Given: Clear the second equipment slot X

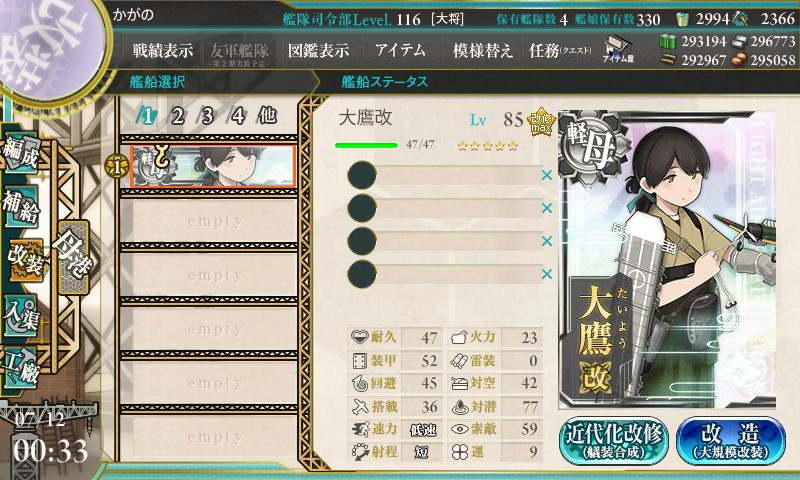Looking at the screenshot, I should [x=547, y=208].
